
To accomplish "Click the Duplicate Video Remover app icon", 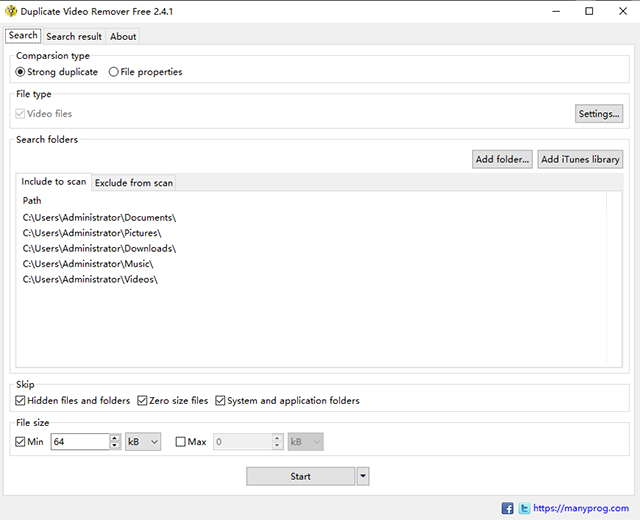I will 11,11.
